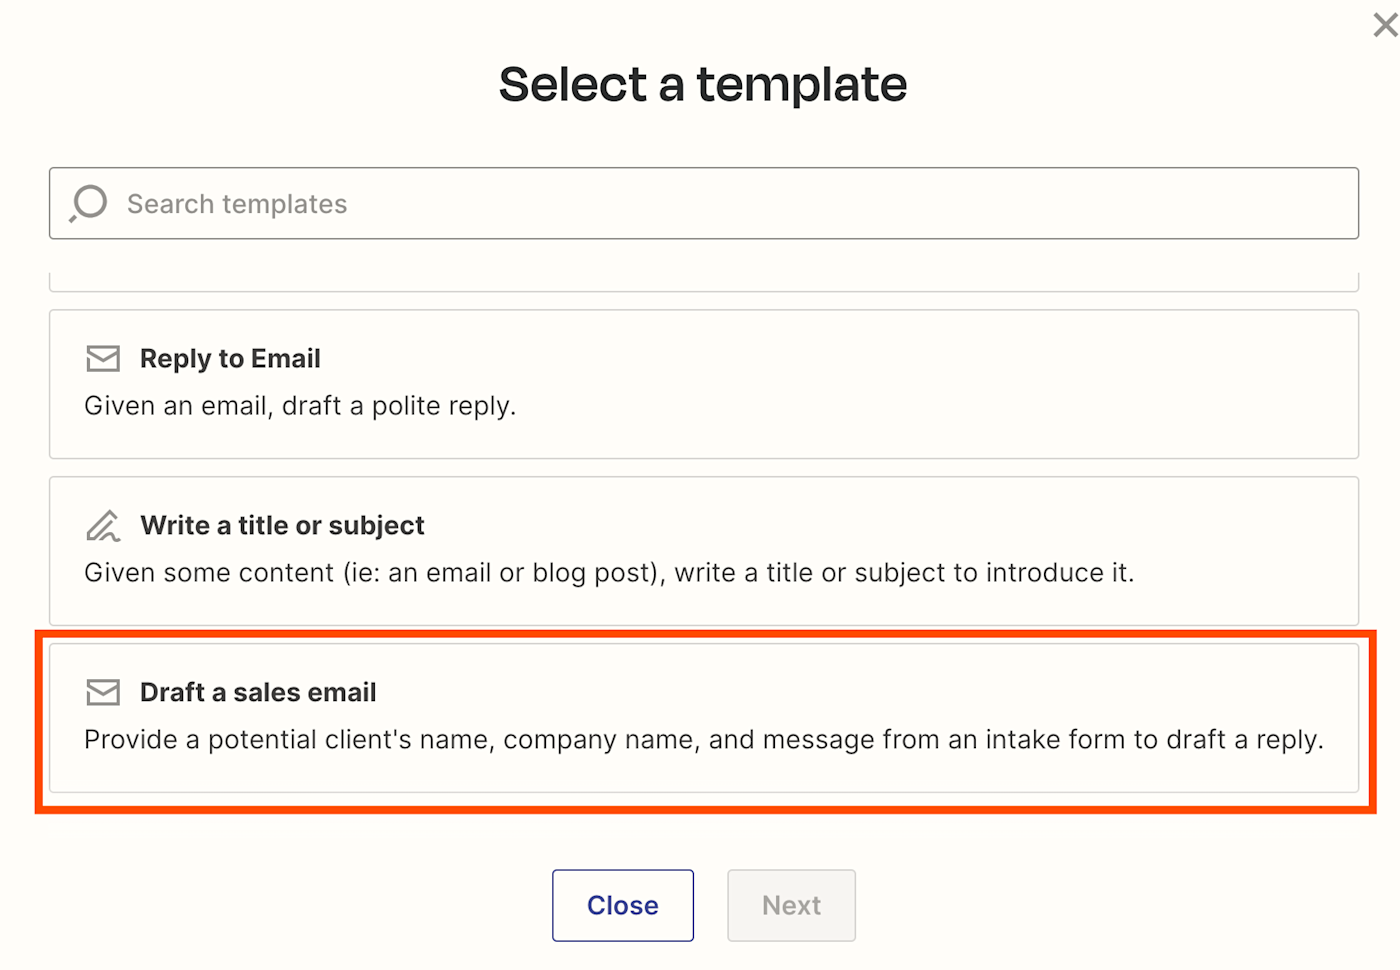Image resolution: width=1400 pixels, height=970 pixels.
Task: Dismiss dialog with the X icon
Action: (1385, 25)
